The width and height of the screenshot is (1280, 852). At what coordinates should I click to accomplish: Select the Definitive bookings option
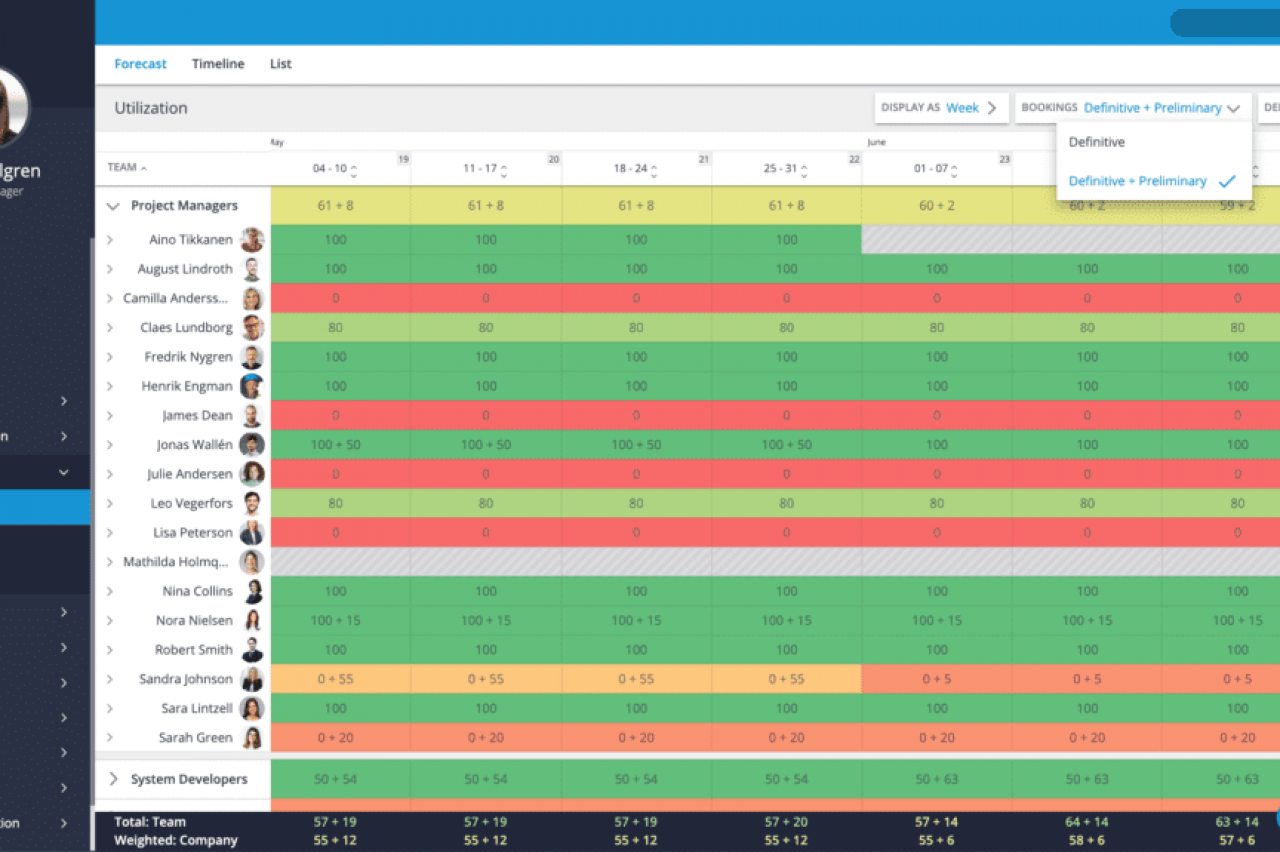[x=1096, y=142]
